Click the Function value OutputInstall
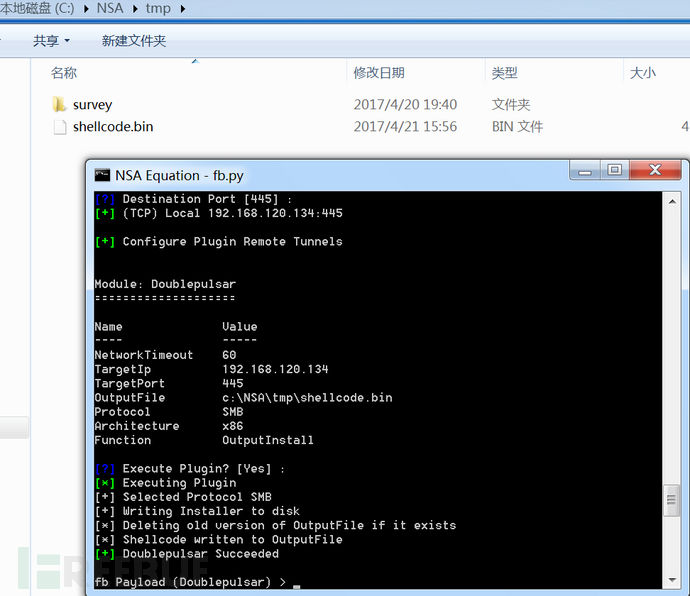 [268, 440]
